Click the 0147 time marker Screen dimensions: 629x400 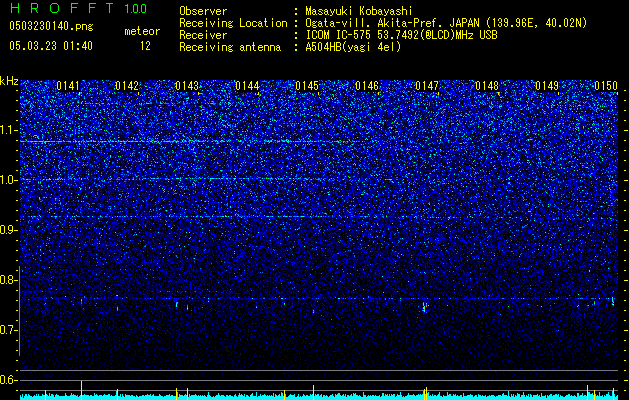(x=427, y=86)
